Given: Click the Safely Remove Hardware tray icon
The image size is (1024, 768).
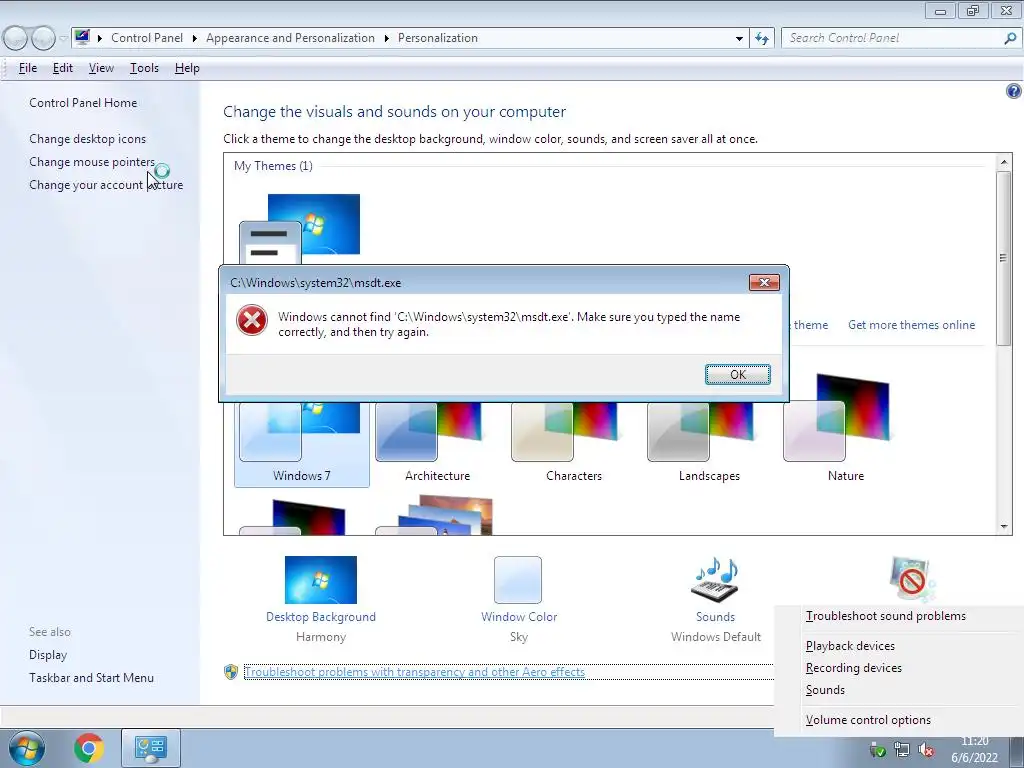Looking at the screenshot, I should point(878,750).
